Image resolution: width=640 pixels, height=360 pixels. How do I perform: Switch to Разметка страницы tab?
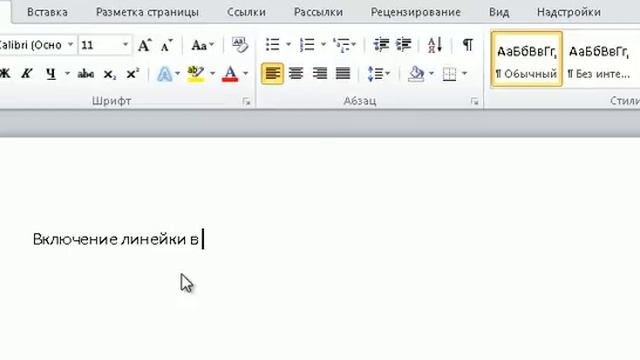pos(147,12)
